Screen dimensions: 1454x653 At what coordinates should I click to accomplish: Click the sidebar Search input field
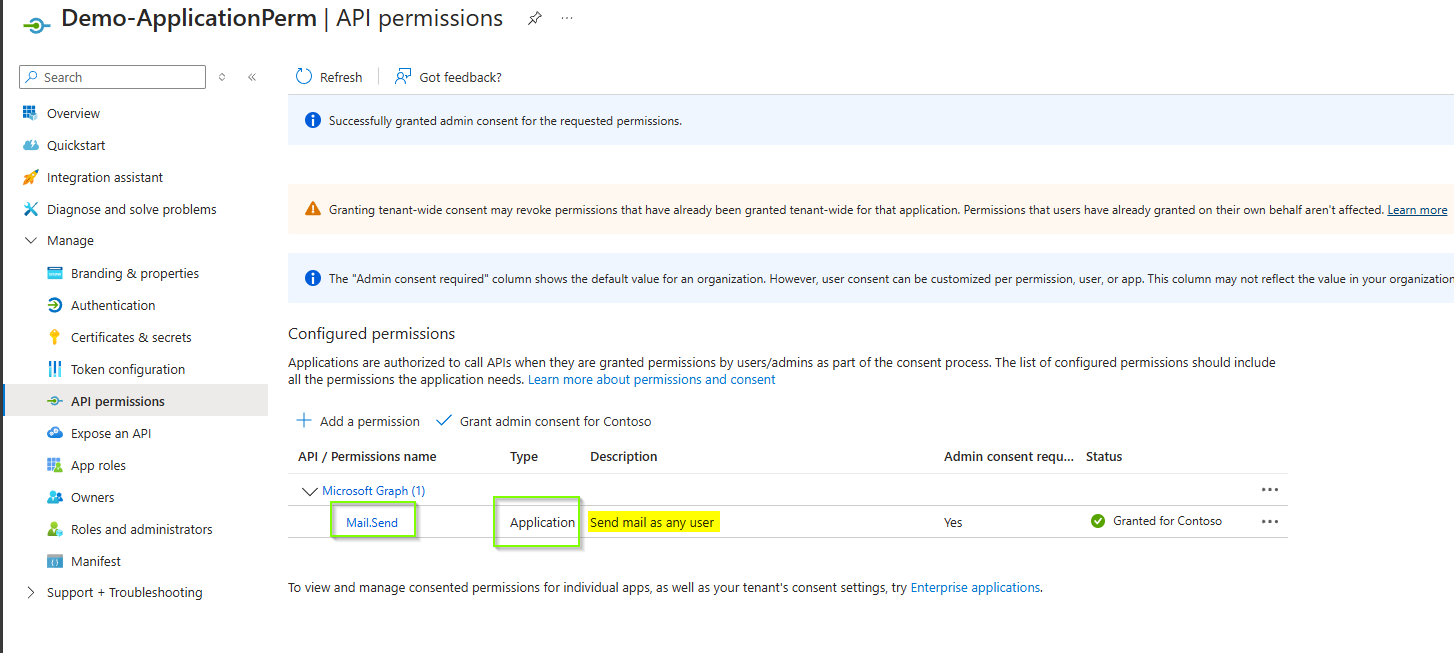(112, 77)
